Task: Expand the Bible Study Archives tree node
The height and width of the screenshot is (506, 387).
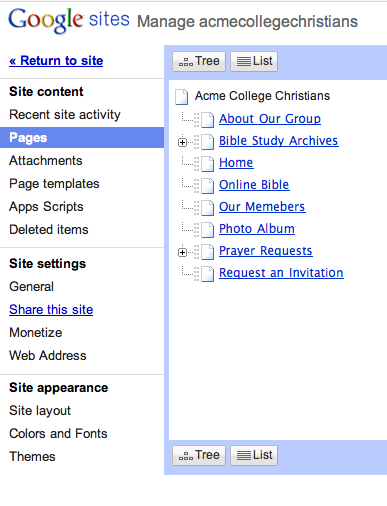Action: point(182,142)
